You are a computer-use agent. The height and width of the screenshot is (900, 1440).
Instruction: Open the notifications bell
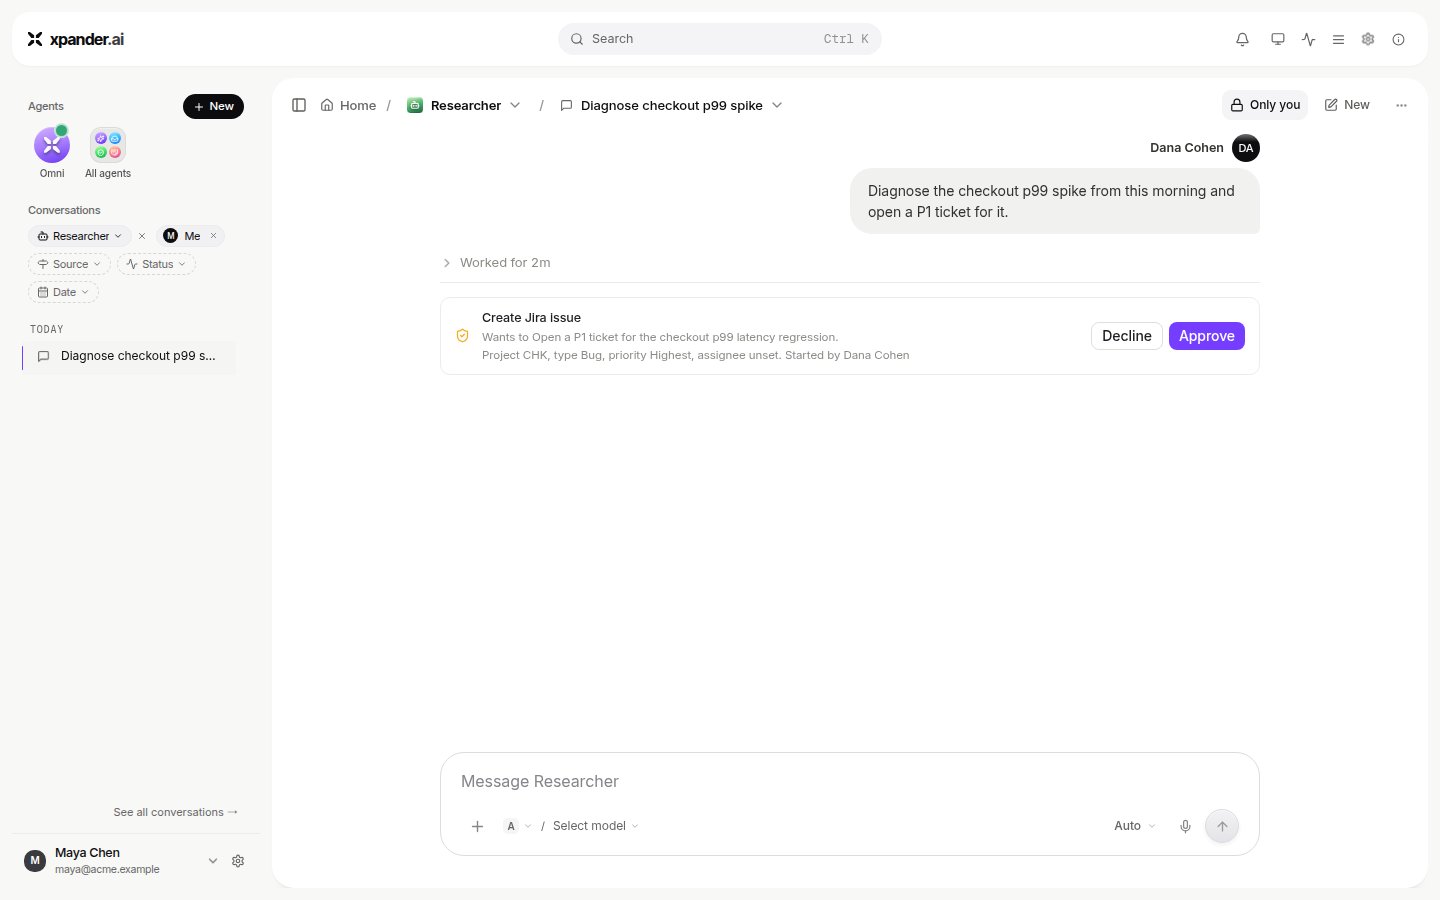pos(1242,39)
